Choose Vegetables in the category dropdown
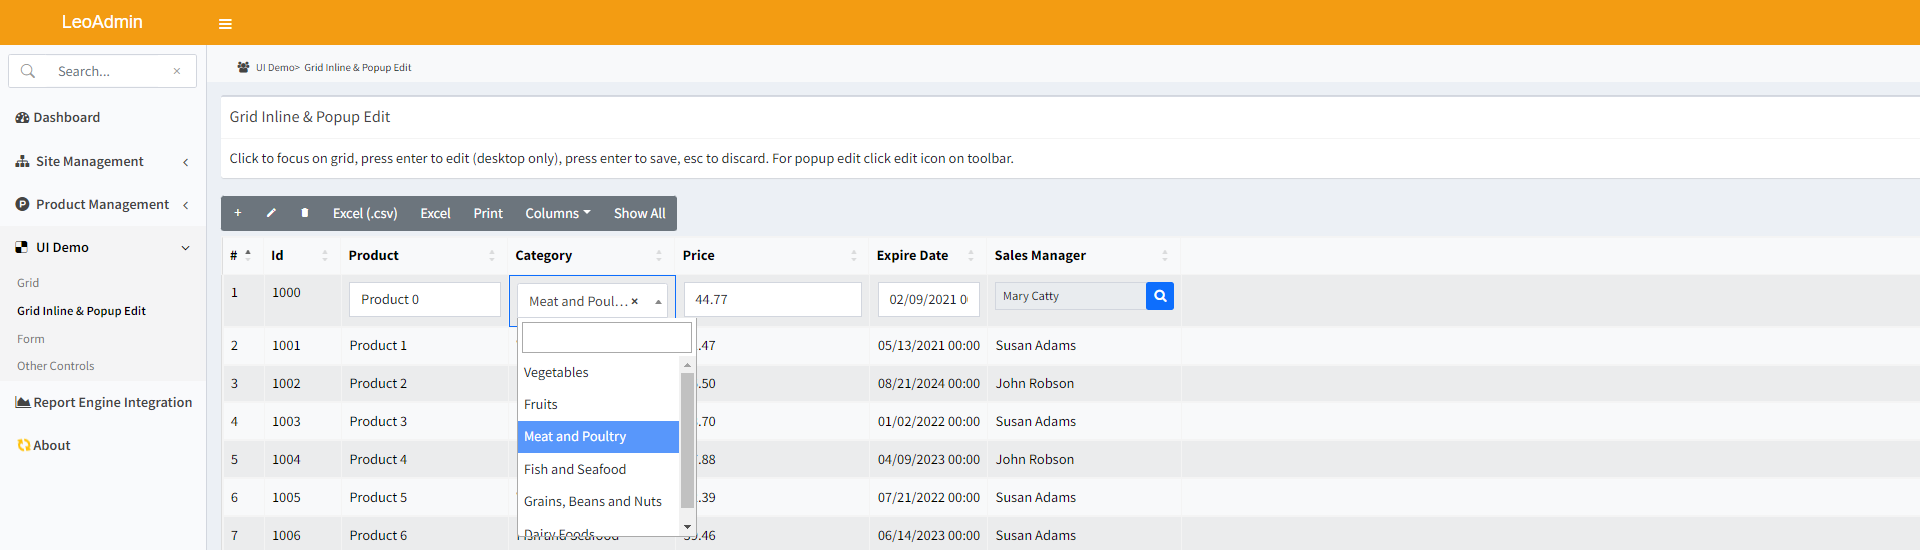The width and height of the screenshot is (1920, 550). tap(556, 372)
